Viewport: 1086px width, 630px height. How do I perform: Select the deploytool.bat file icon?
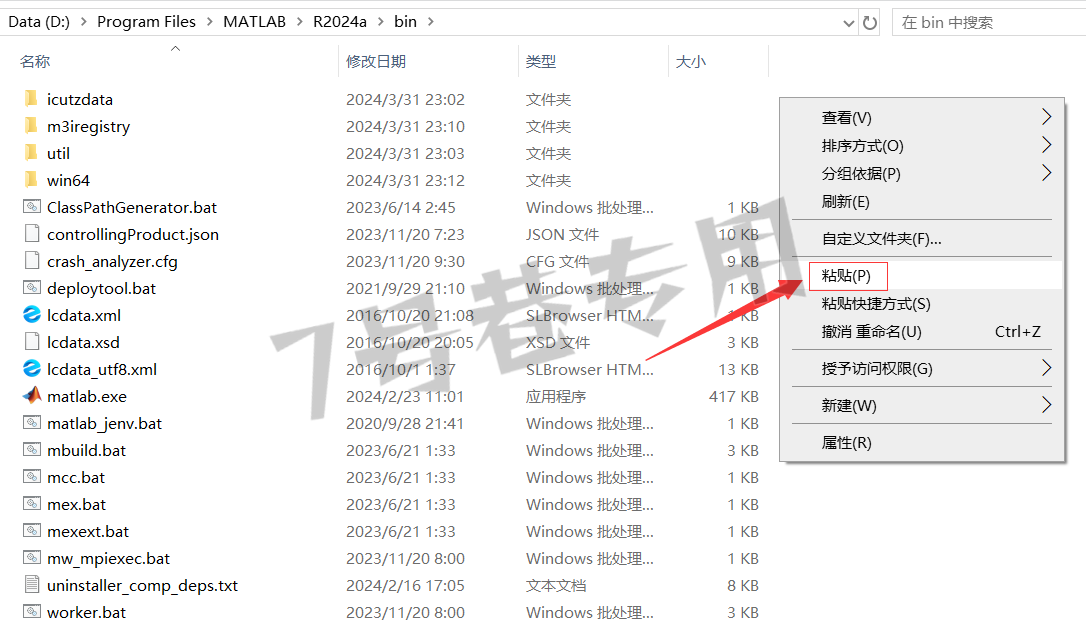pos(32,288)
